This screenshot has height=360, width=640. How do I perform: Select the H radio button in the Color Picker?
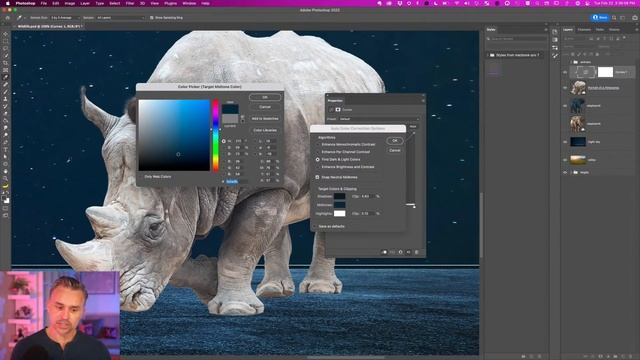[x=224, y=141]
